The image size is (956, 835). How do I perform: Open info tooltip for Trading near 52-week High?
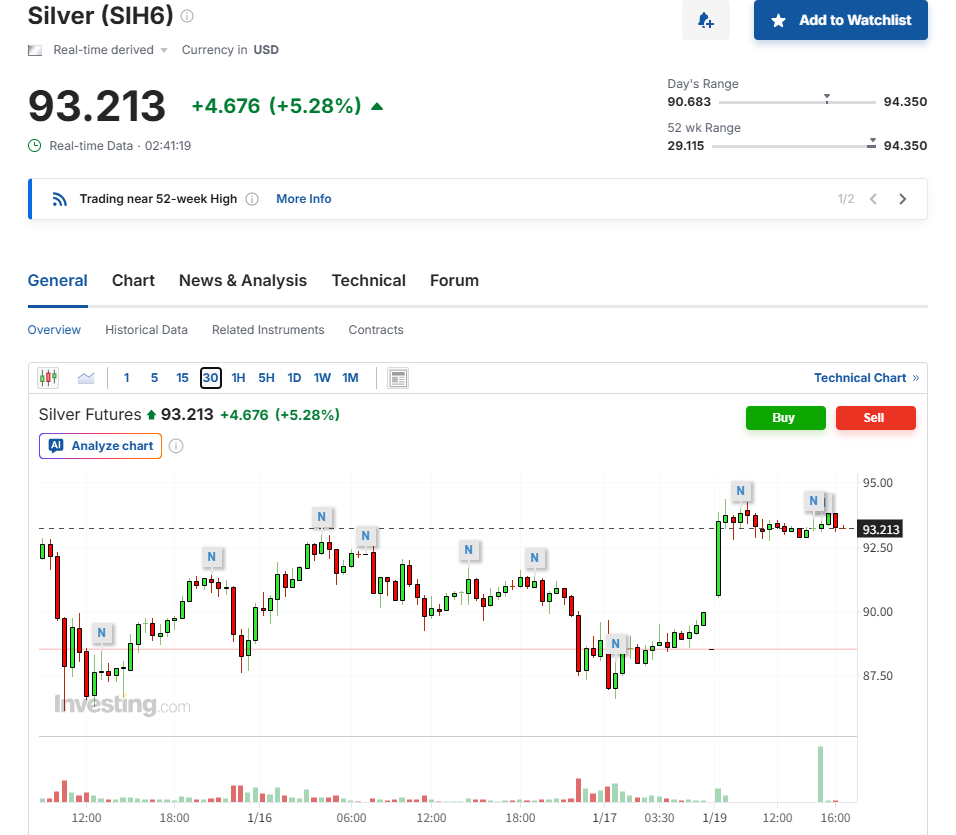[252, 199]
